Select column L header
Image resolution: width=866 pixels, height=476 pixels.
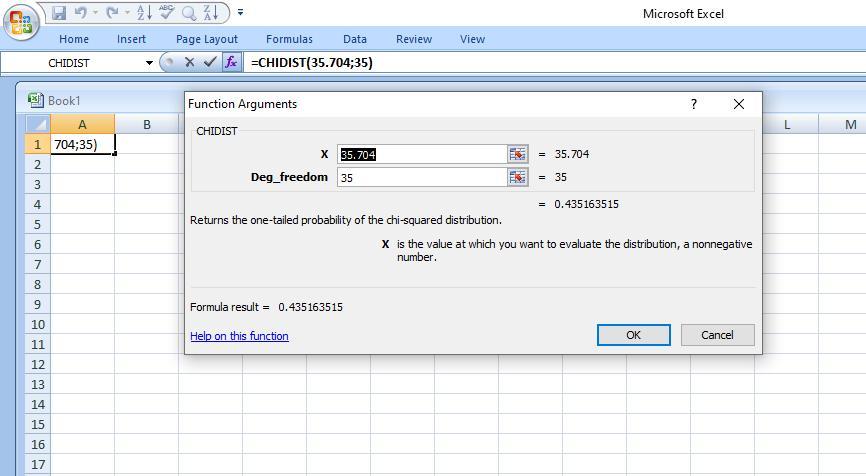pos(786,124)
